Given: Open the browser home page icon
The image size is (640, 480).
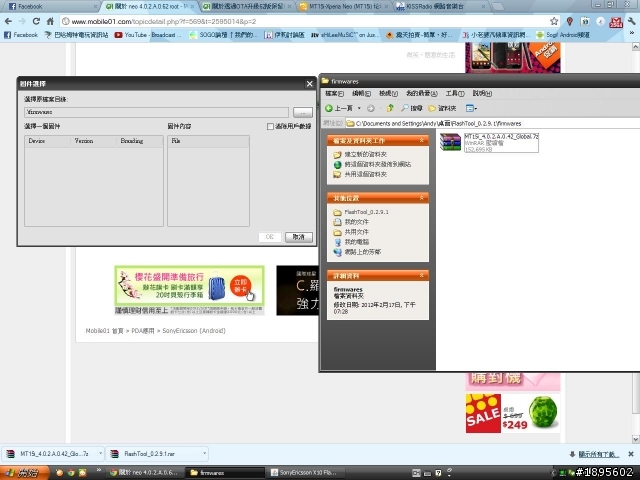Looking at the screenshot, I should coord(50,21).
